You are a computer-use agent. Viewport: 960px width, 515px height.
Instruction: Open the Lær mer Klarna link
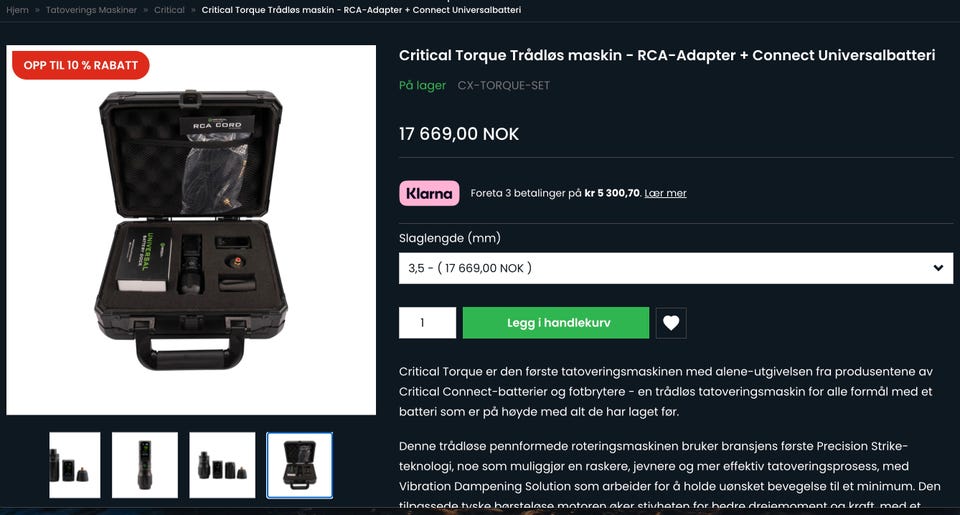point(665,193)
